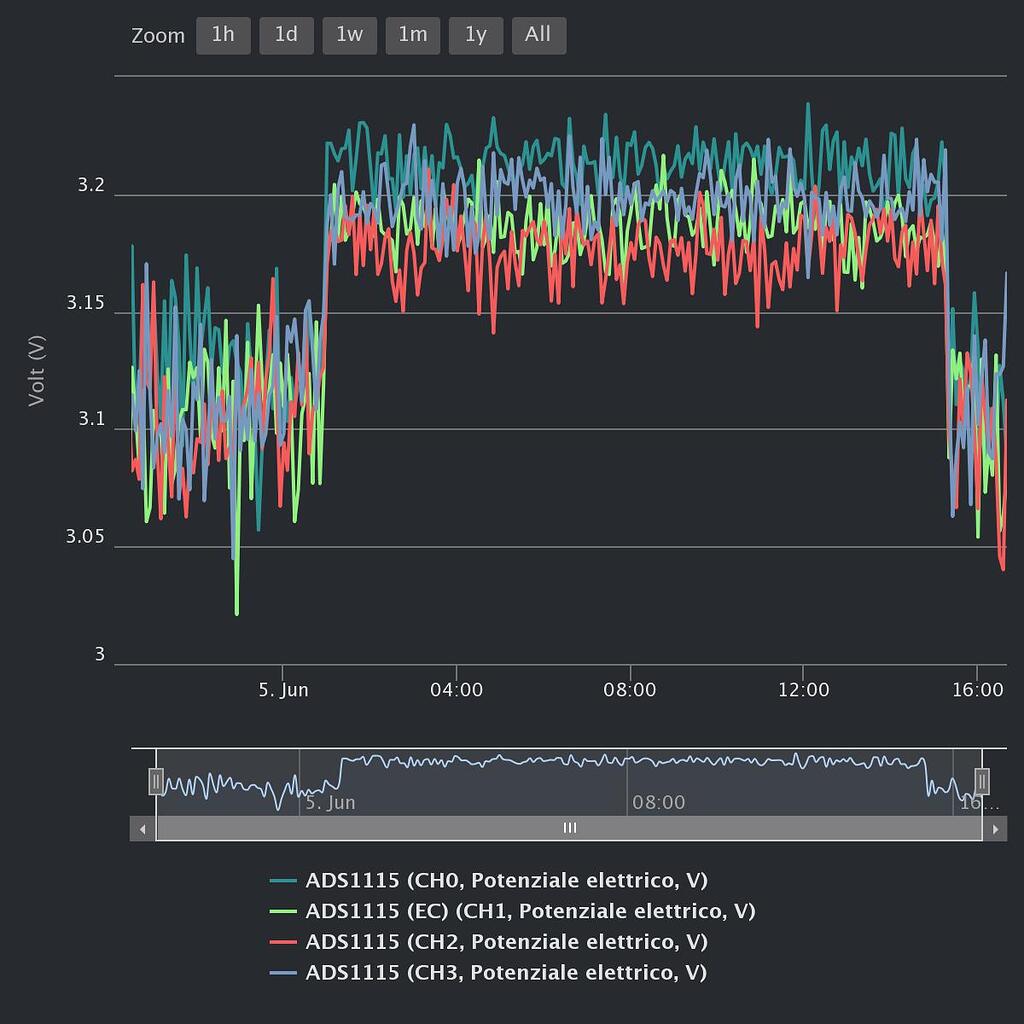Select the 1m zoom button
Viewport: 1024px width, 1024px height.
412,35
